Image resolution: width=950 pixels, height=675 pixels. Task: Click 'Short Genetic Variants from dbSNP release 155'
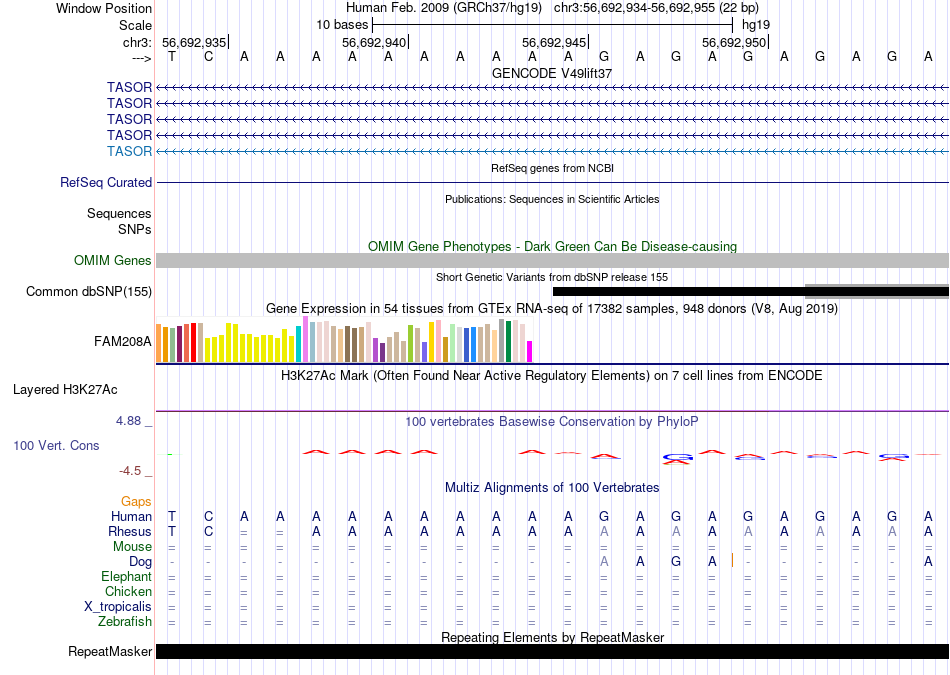coord(552,278)
